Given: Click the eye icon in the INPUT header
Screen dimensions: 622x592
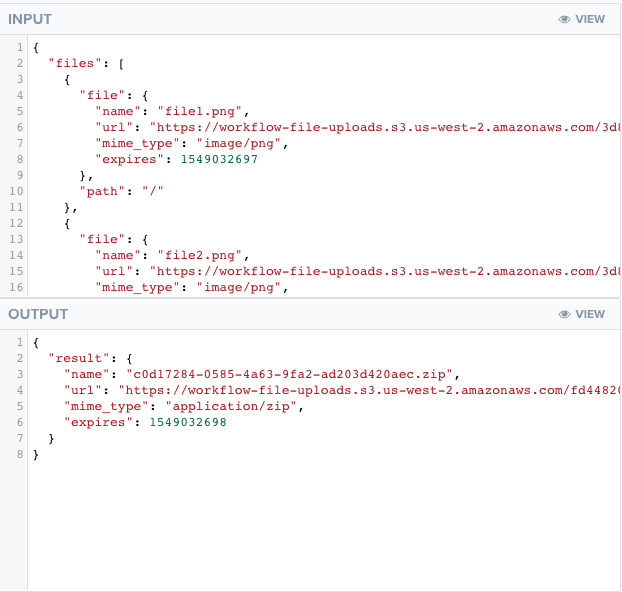Looking at the screenshot, I should click(564, 19).
